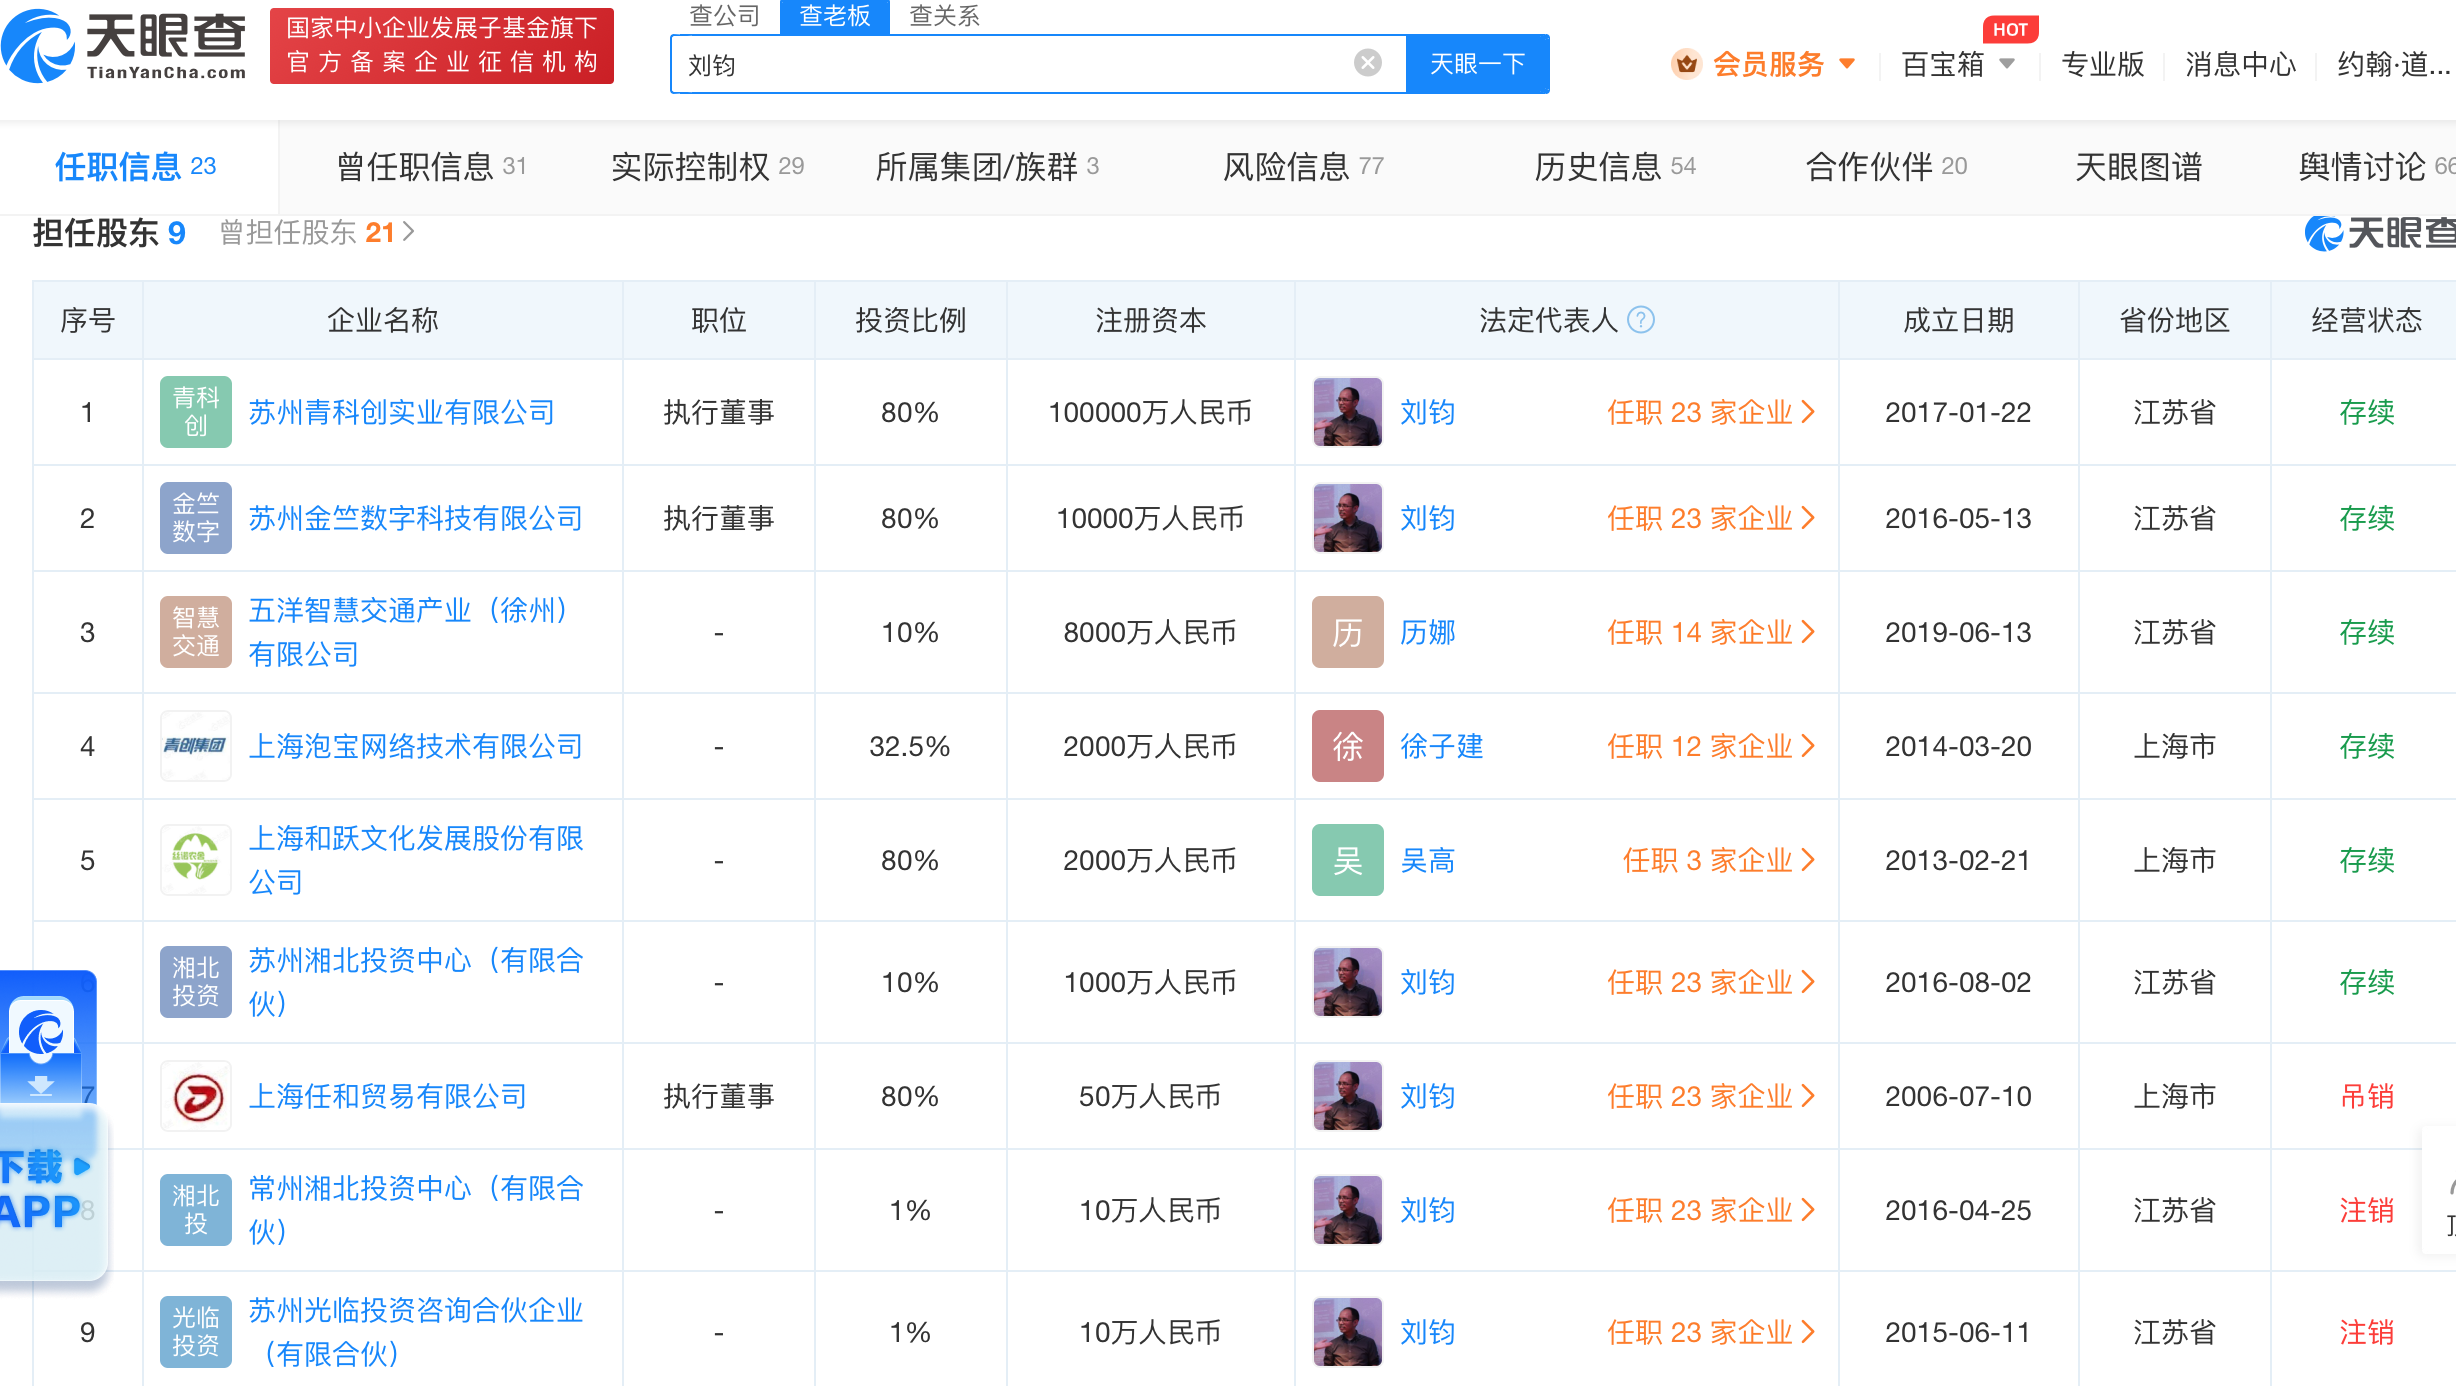Click the 历娜 avatar tile
This screenshot has width=2456, height=1386.
[1347, 632]
